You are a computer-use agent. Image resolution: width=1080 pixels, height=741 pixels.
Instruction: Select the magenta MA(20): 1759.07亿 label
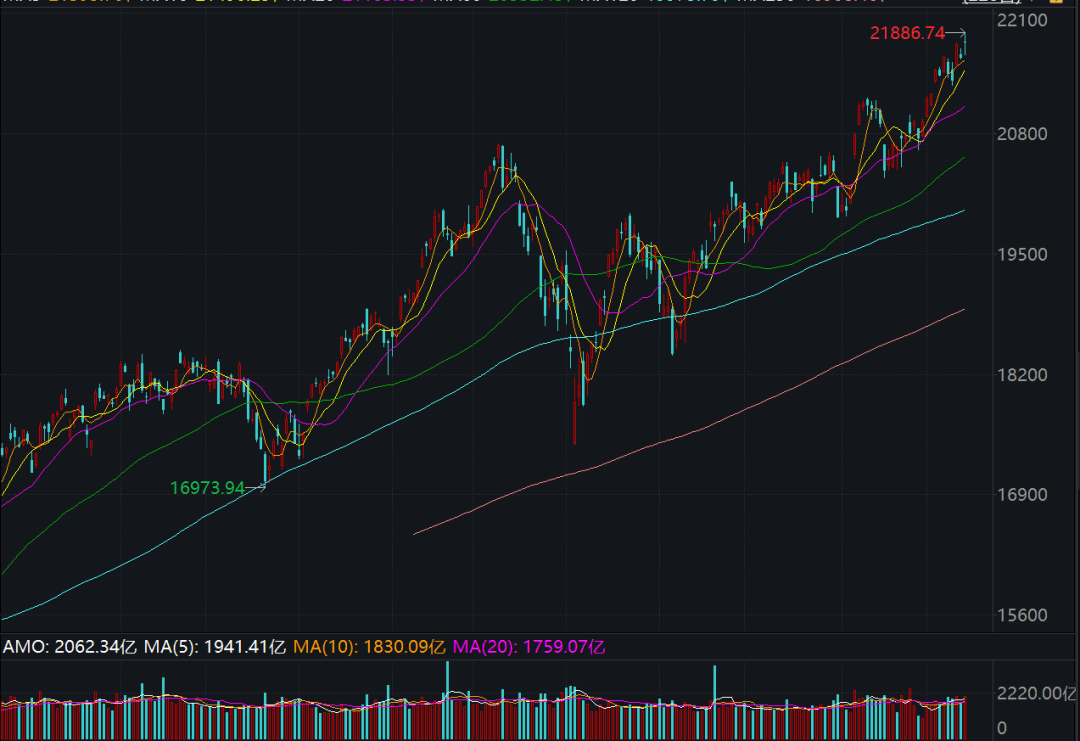pyautogui.click(x=529, y=647)
